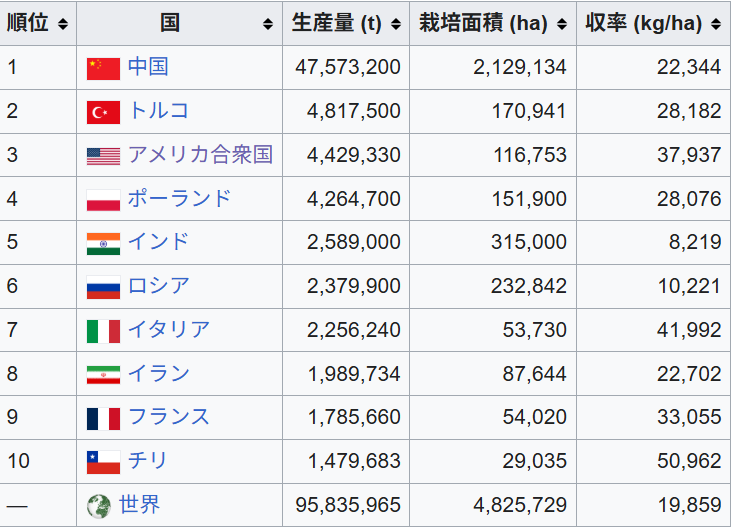Viewport: 731px width, 528px height.
Task: Click the France flag icon
Action: 103,418
